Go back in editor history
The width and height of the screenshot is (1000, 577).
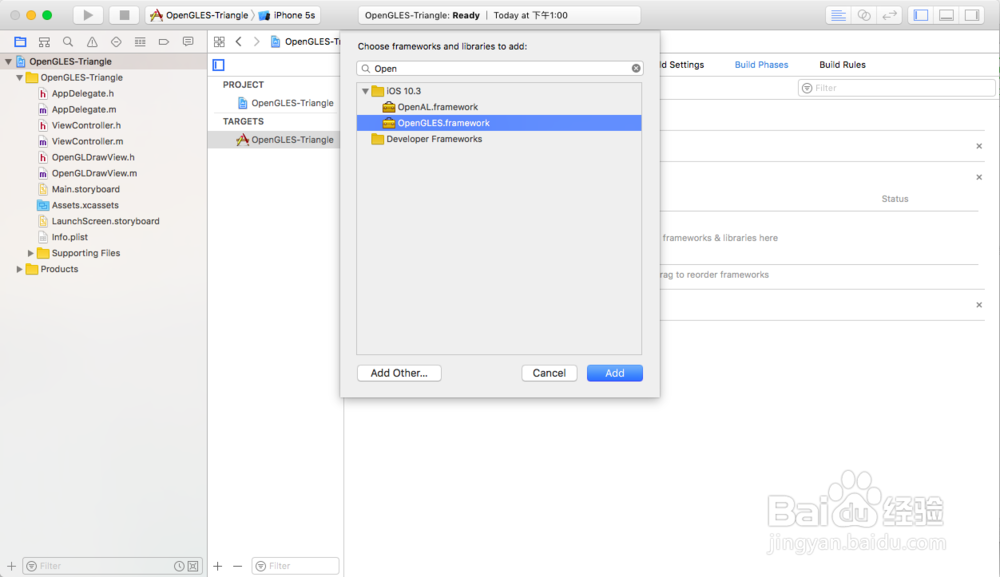click(239, 42)
